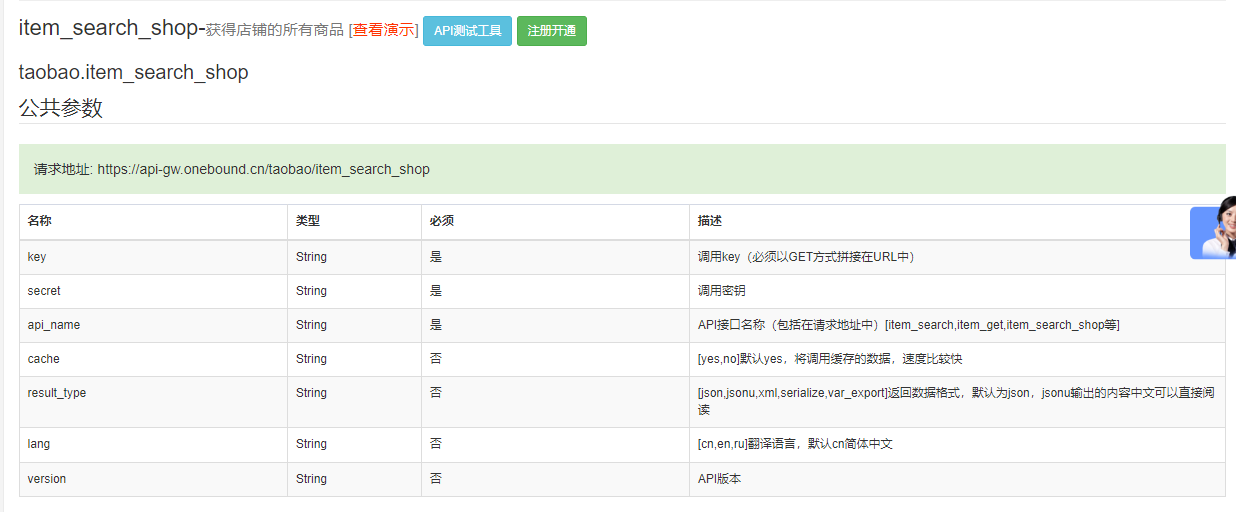
Task: Click String type in the result_type row
Action: (311, 393)
